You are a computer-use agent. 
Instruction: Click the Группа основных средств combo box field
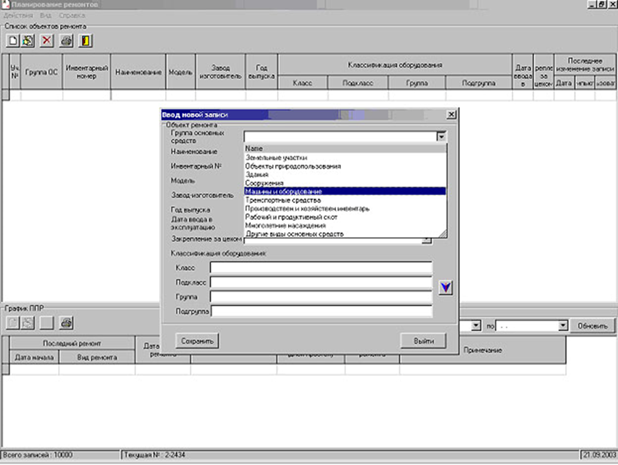click(x=340, y=136)
